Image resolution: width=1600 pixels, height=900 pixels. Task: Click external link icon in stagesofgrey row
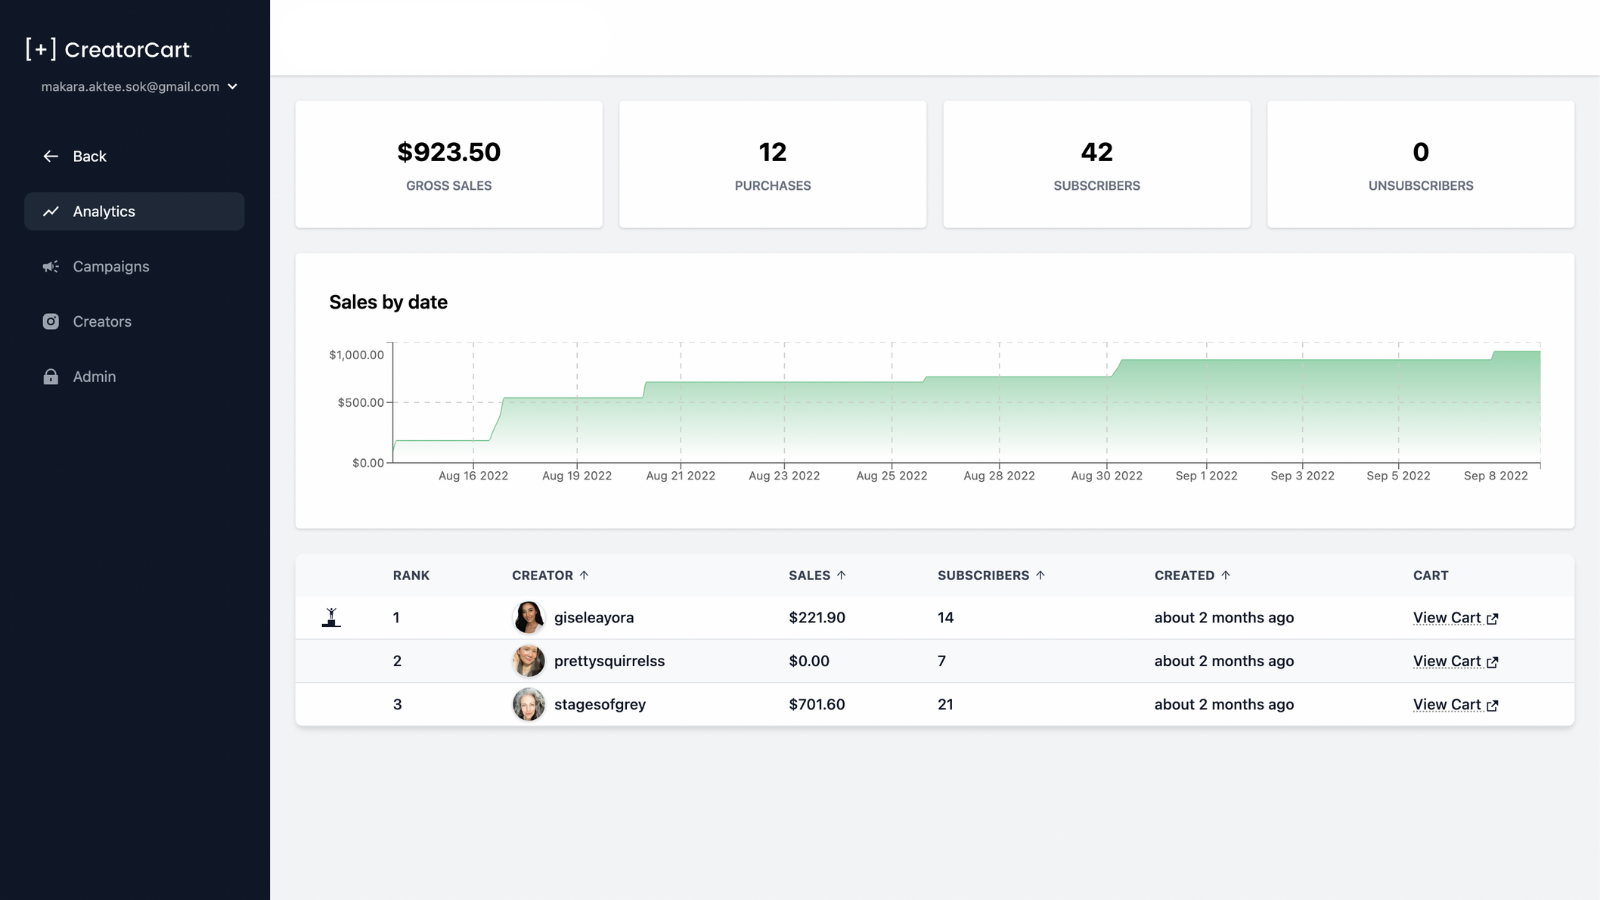tap(1492, 705)
